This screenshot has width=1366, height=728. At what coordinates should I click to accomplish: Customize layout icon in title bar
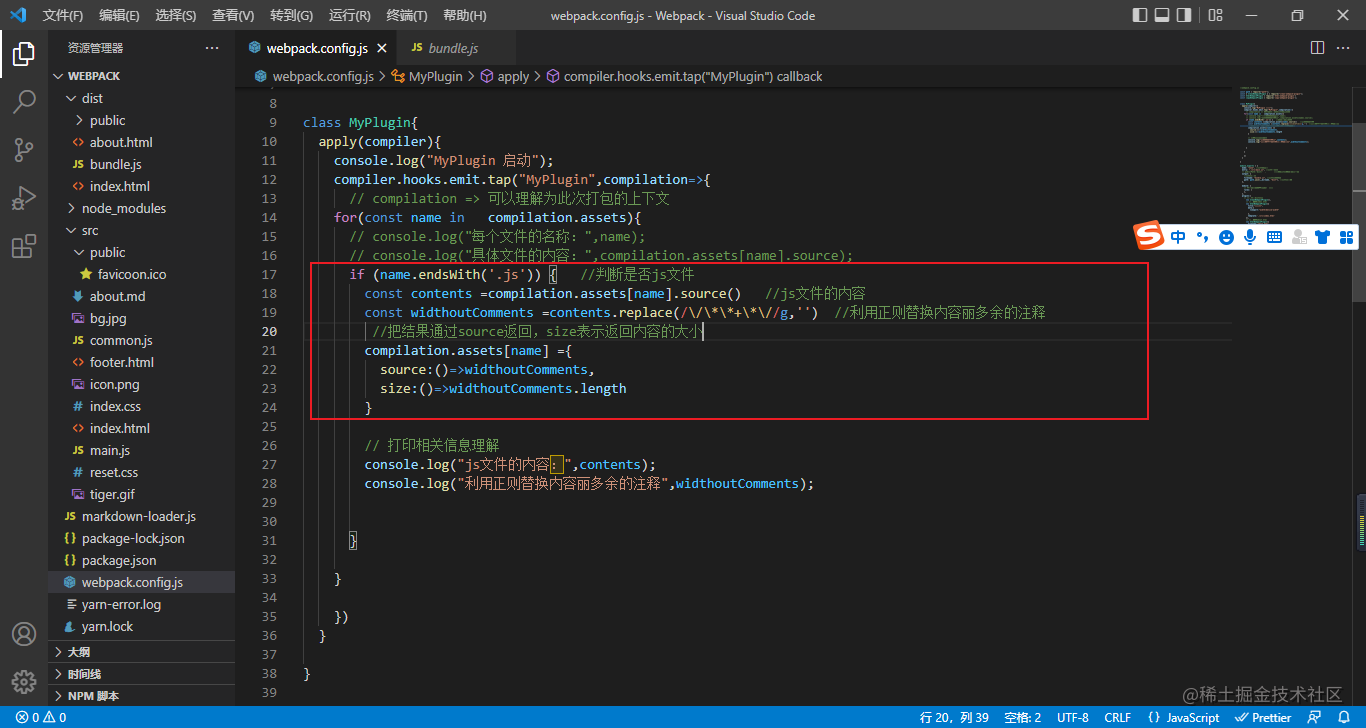[x=1215, y=15]
